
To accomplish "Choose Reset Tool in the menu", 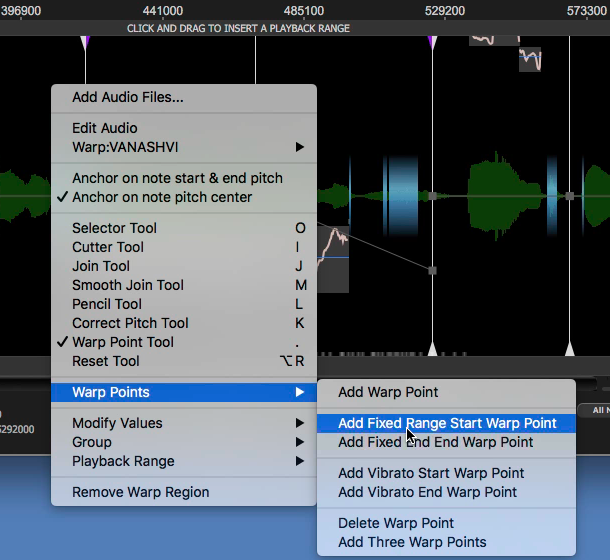I will point(106,361).
